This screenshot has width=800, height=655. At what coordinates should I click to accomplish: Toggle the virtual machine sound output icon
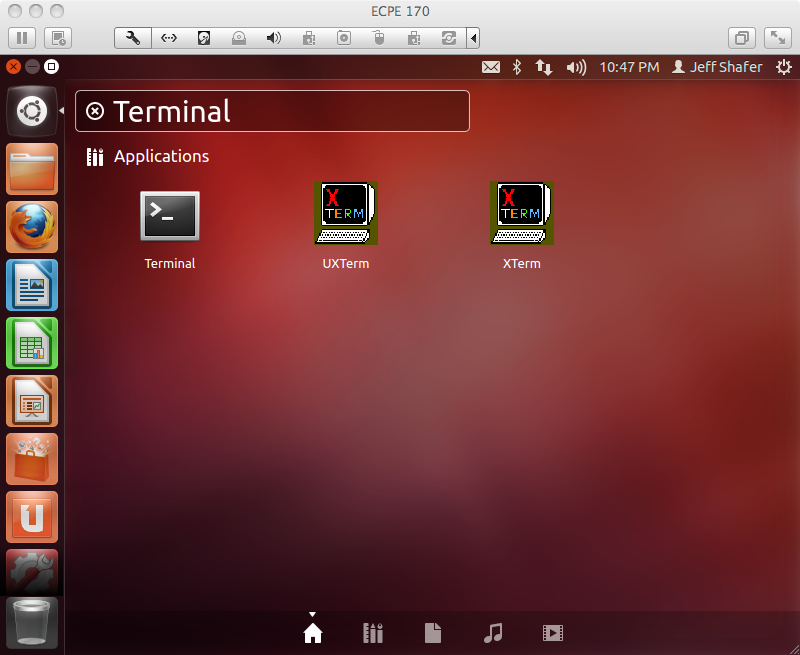[x=274, y=38]
